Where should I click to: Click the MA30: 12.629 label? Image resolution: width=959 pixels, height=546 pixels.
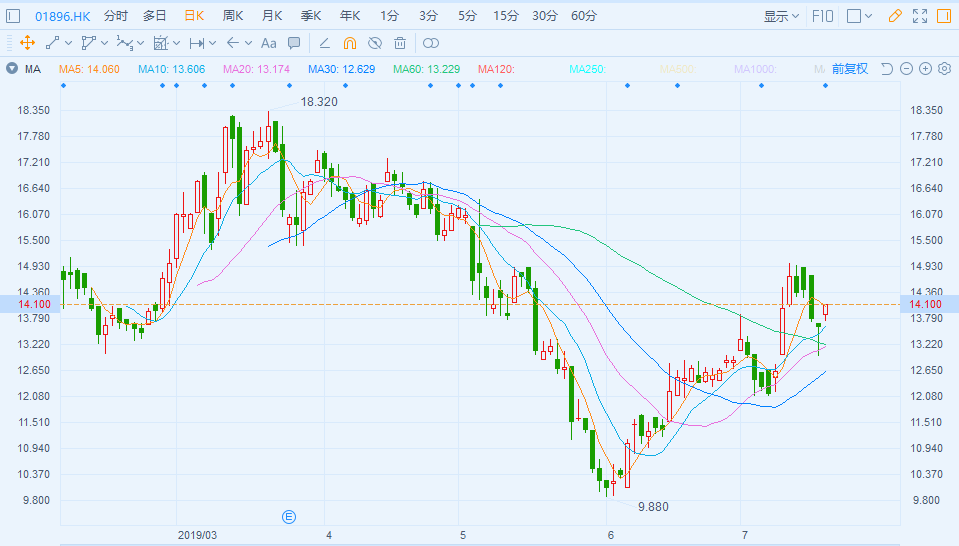coord(341,69)
